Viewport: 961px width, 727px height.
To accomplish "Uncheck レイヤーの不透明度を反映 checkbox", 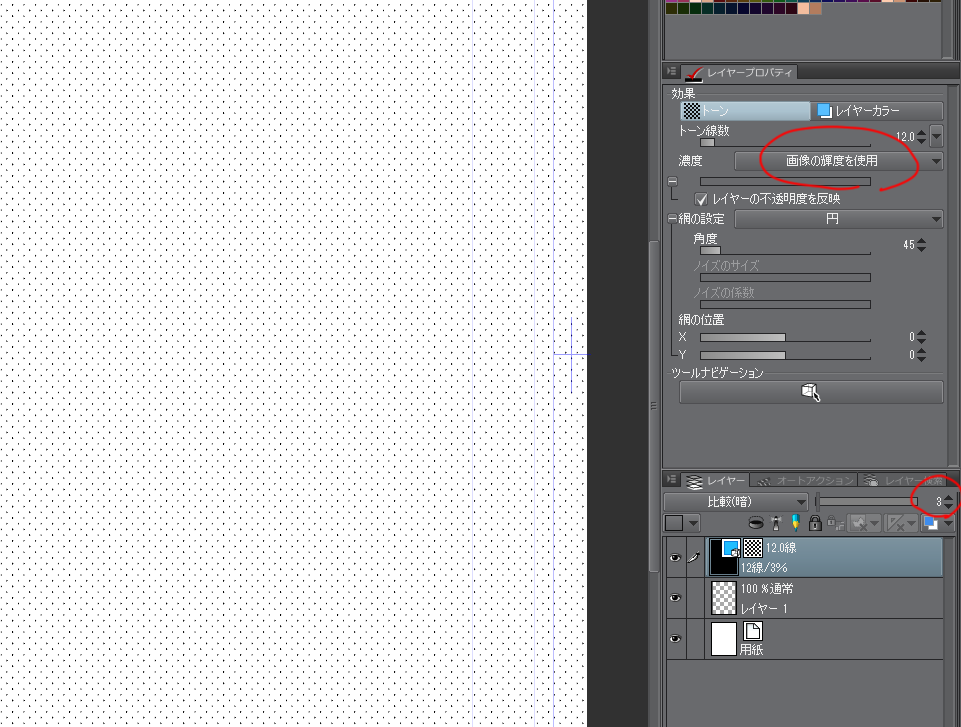I will point(701,199).
